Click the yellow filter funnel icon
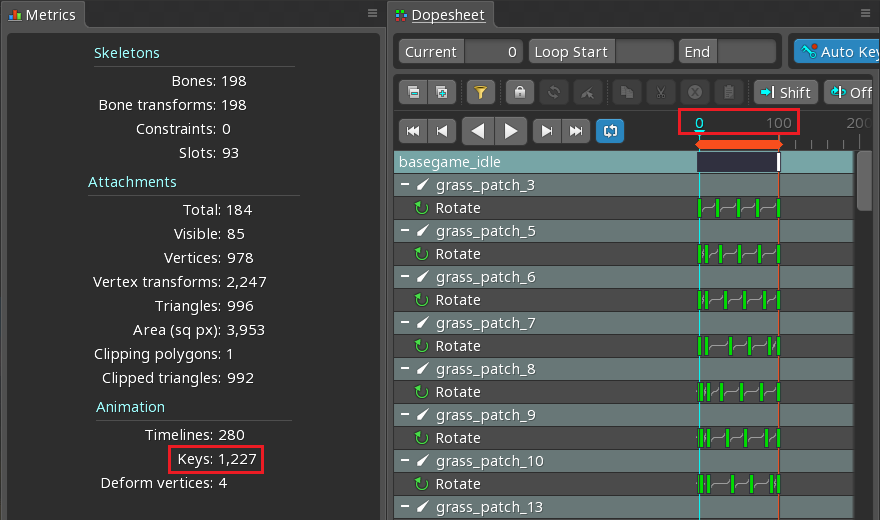The height and width of the screenshot is (520, 880). click(x=480, y=93)
